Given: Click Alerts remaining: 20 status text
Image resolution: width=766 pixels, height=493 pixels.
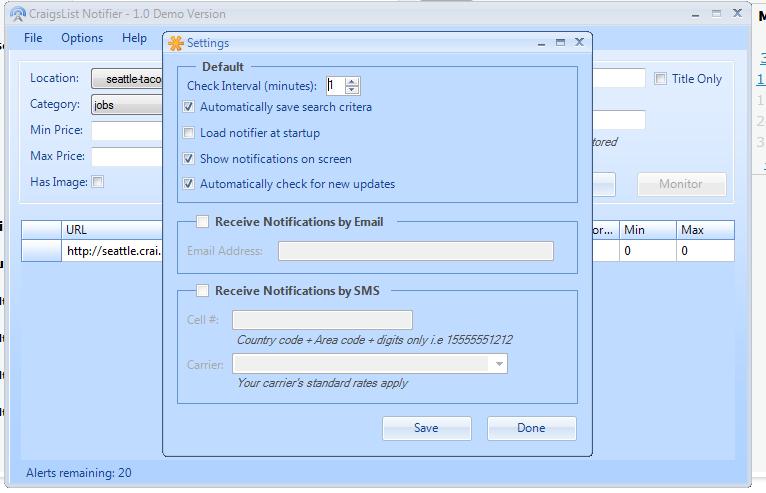Looking at the screenshot, I should [x=79, y=472].
